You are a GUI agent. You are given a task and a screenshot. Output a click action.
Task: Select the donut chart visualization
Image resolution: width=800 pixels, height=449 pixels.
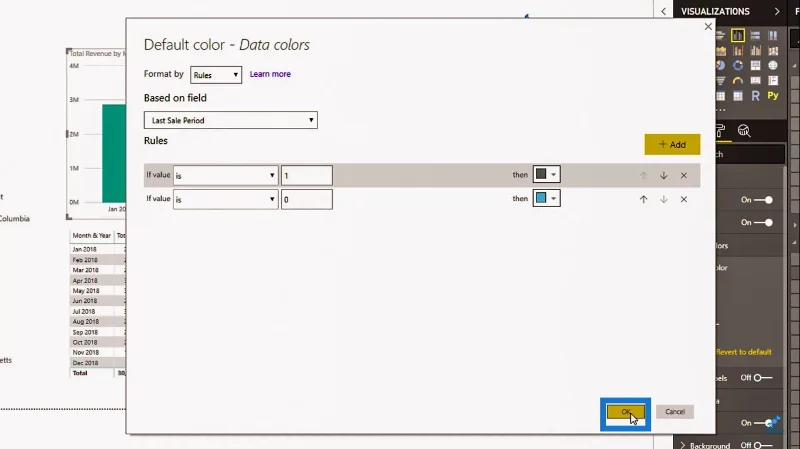738,66
